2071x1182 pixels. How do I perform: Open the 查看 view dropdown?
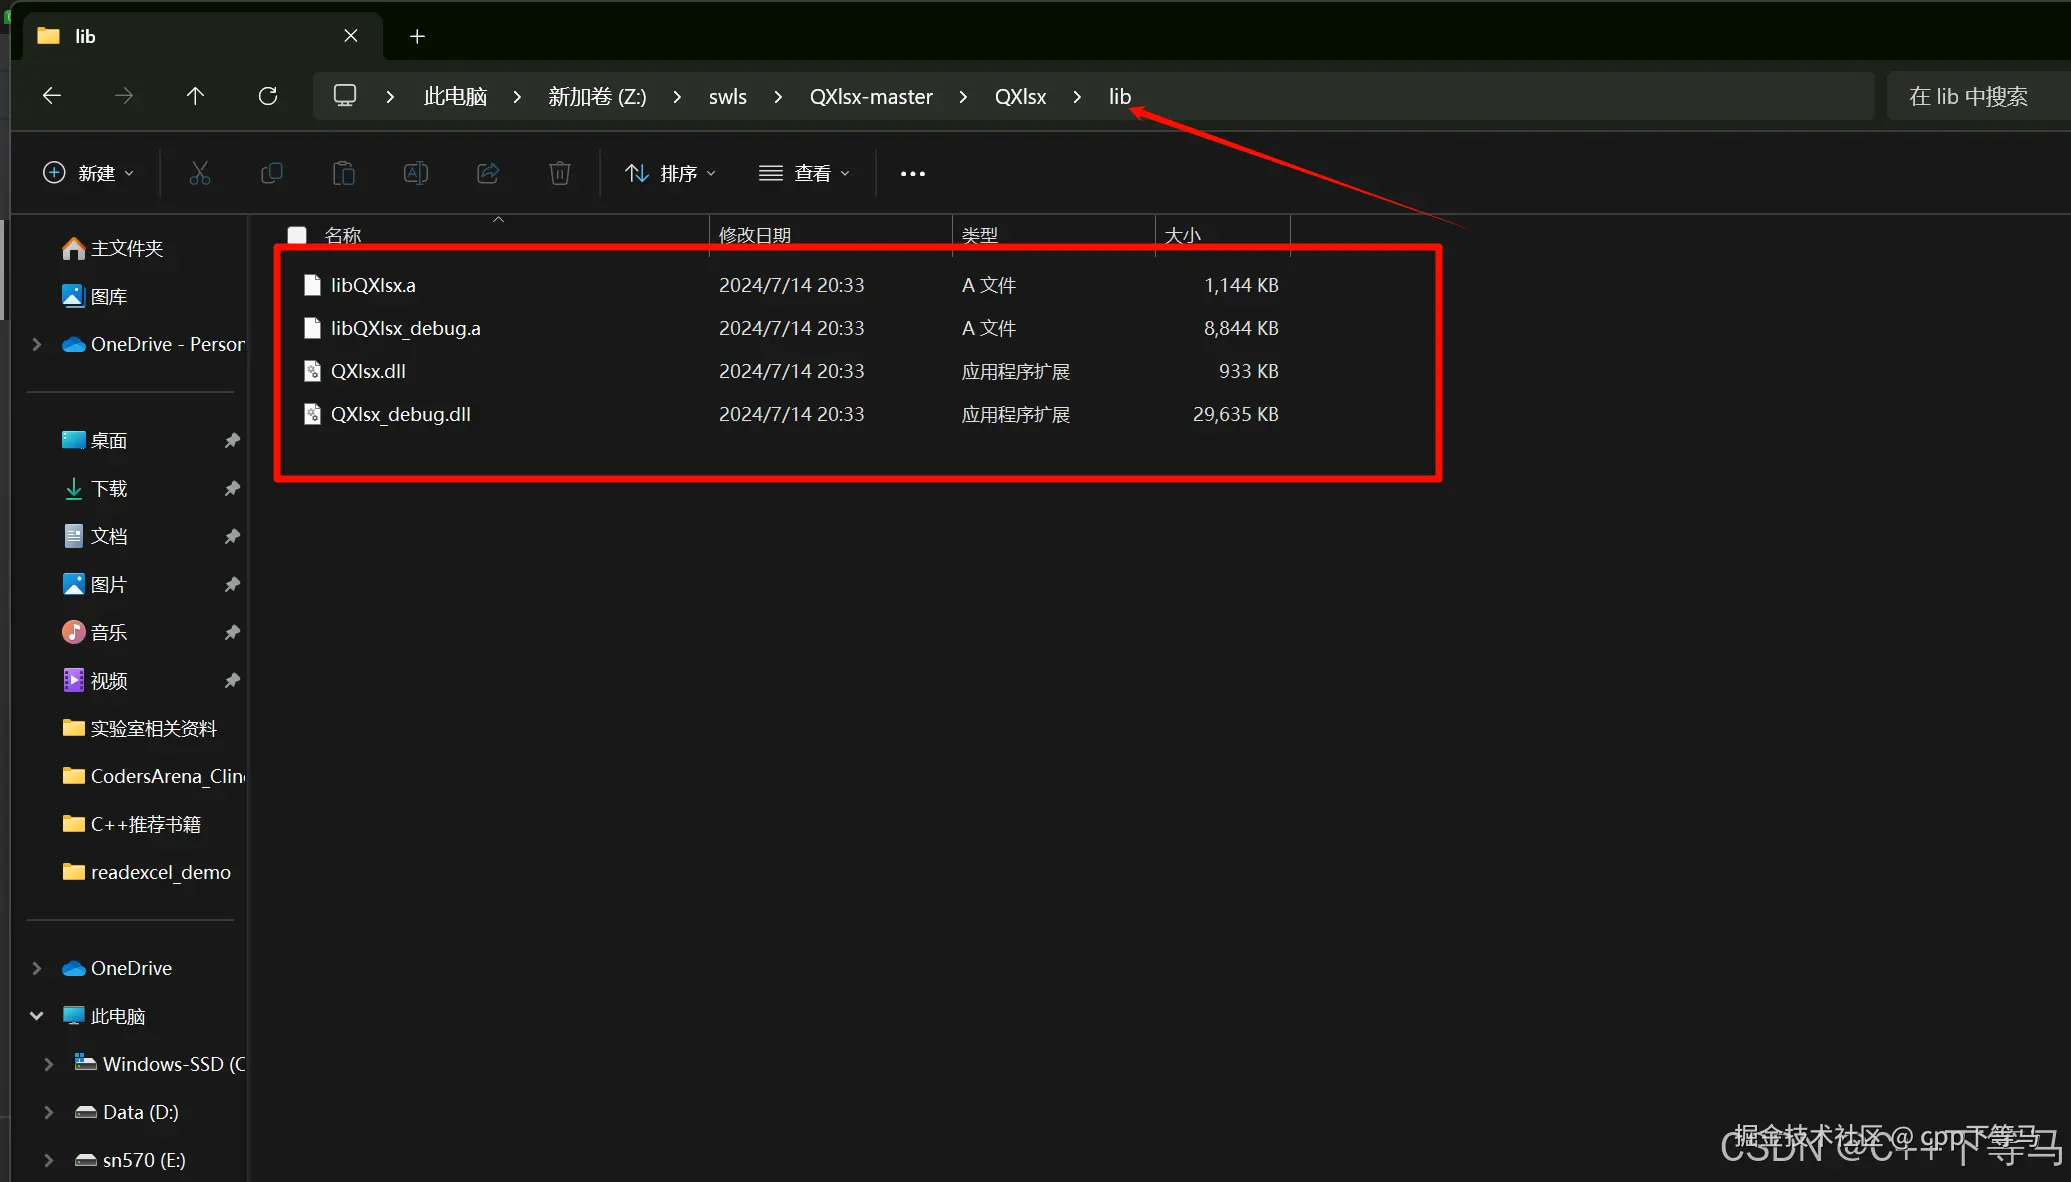[804, 173]
